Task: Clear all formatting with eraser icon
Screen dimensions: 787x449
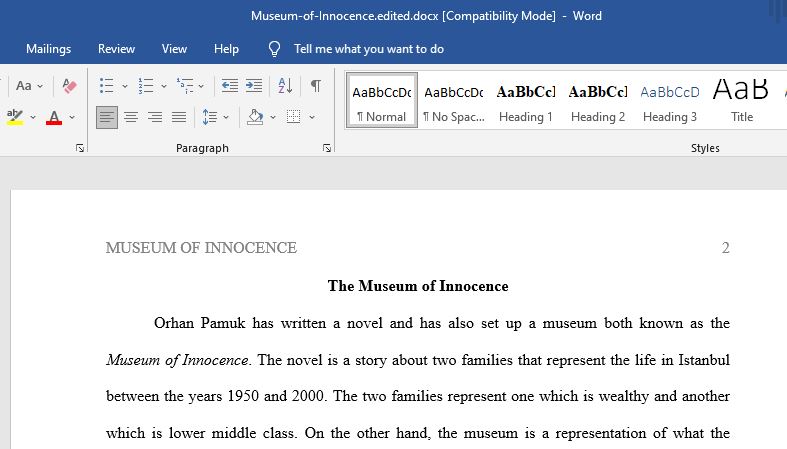Action: [x=69, y=86]
